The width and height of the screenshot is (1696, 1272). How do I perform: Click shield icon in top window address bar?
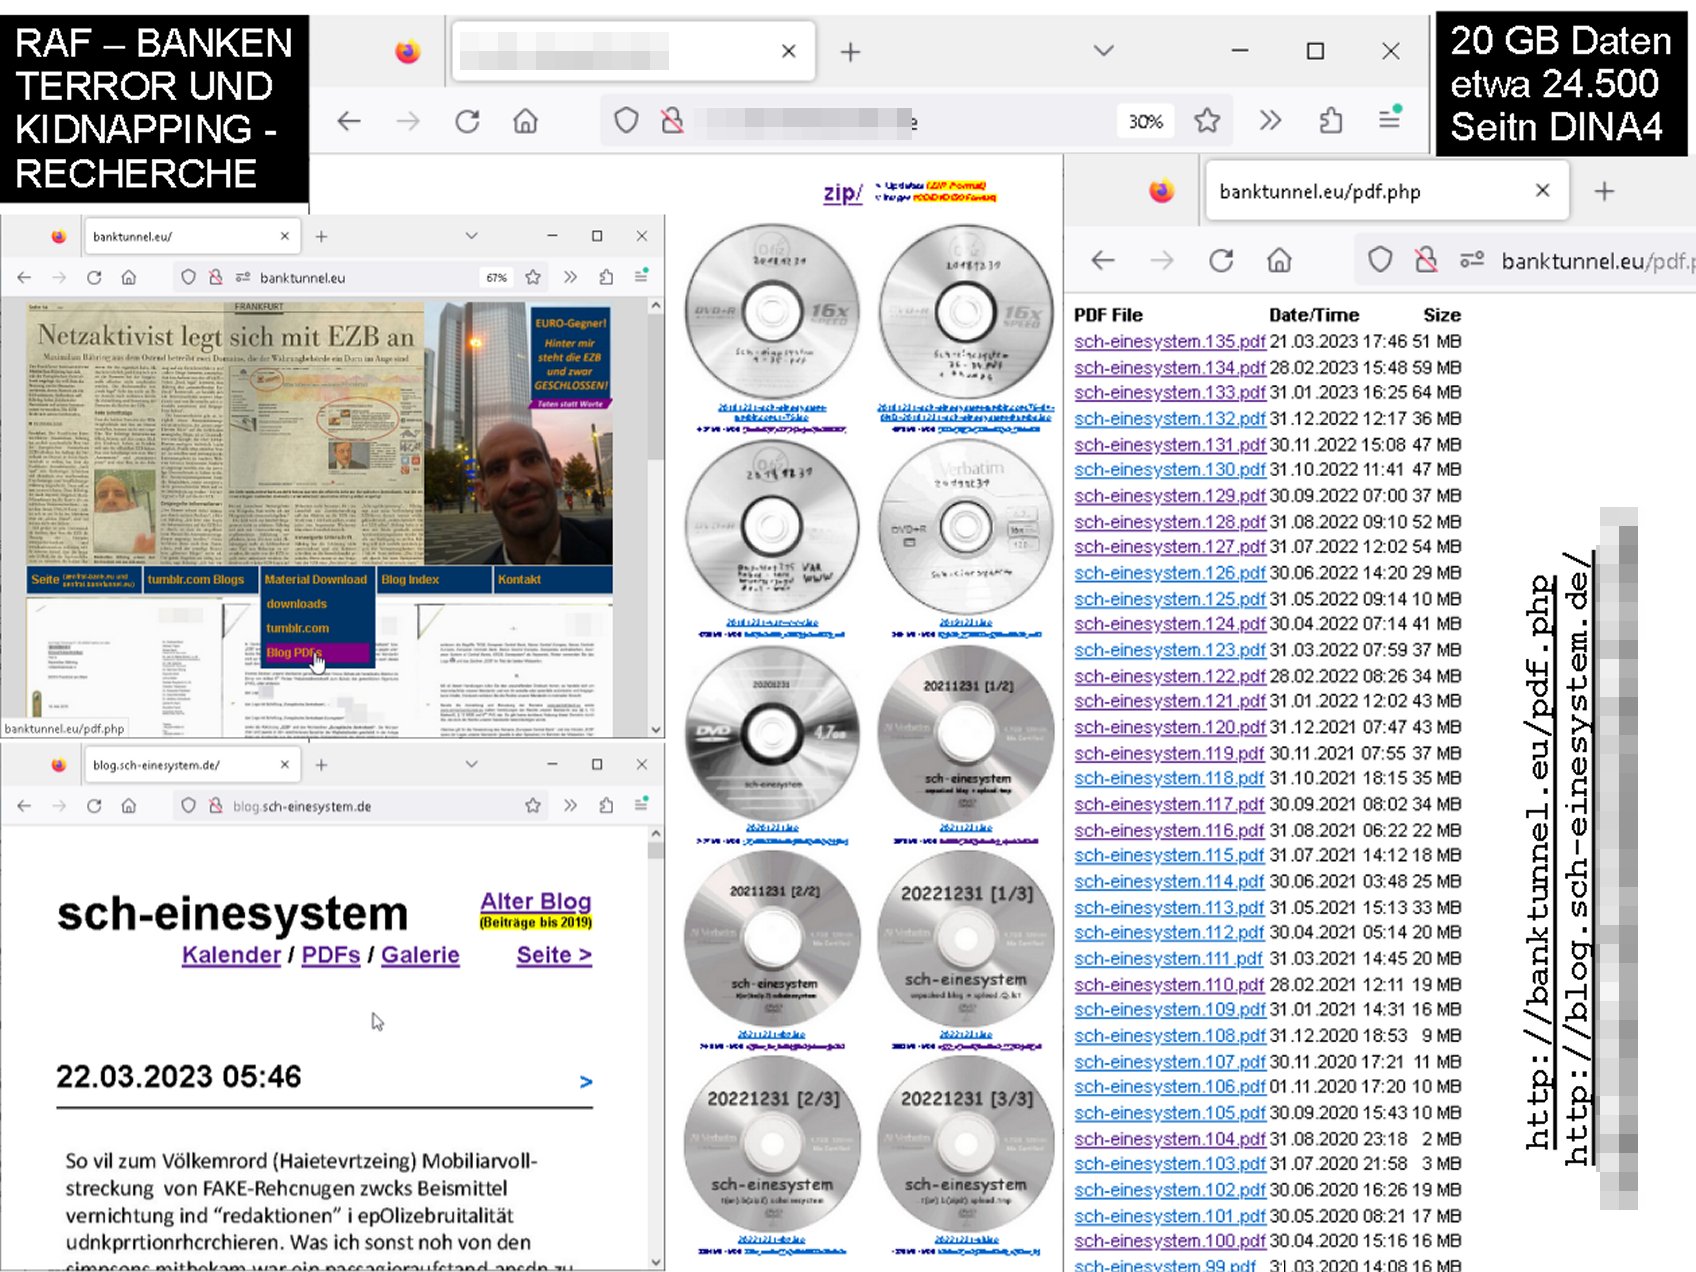626,121
